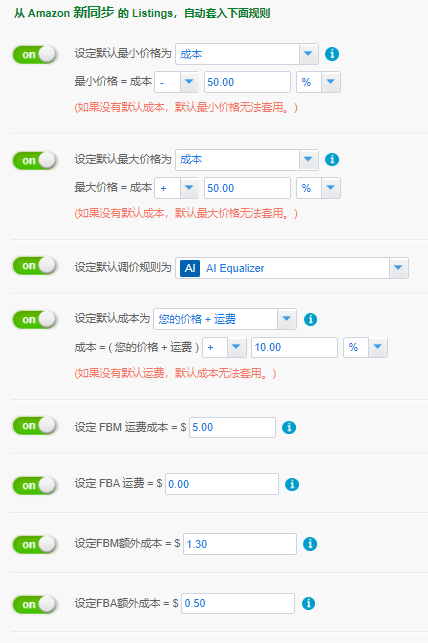
Task: Show info for FBM shipping cost
Action: point(289,427)
